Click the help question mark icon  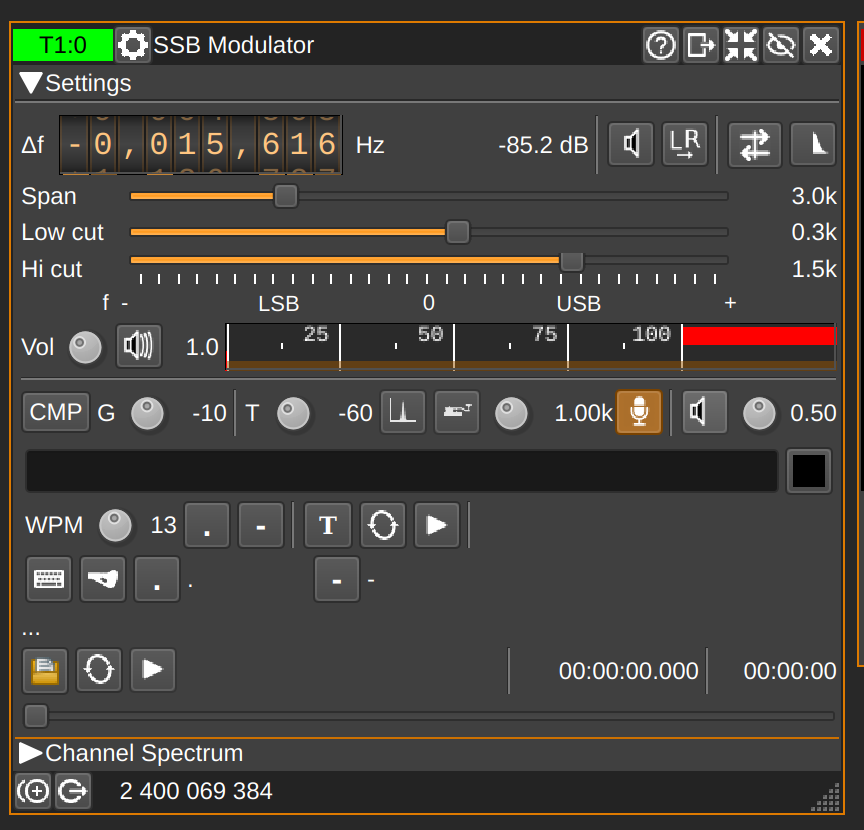(x=661, y=45)
